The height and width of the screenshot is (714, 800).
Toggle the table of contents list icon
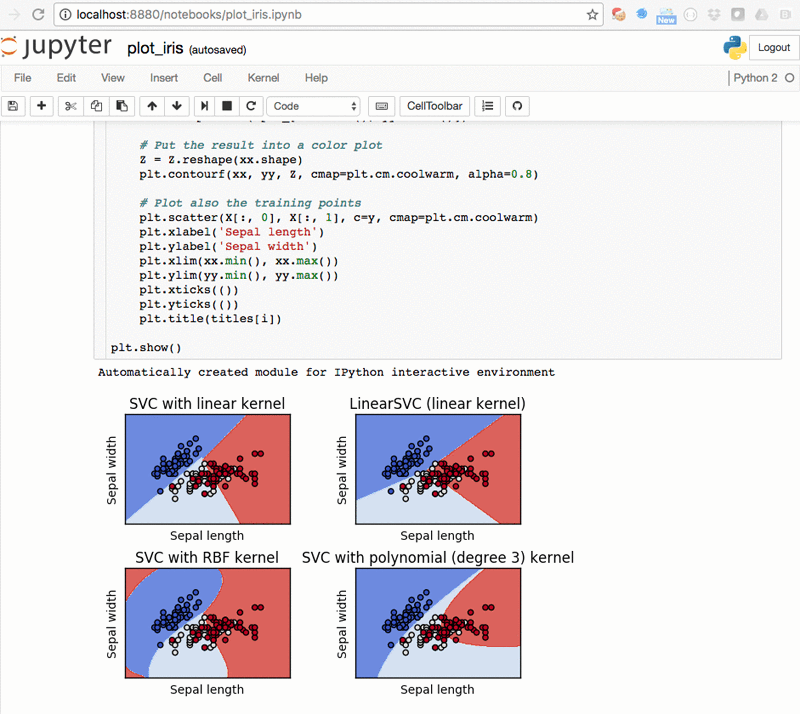488,106
